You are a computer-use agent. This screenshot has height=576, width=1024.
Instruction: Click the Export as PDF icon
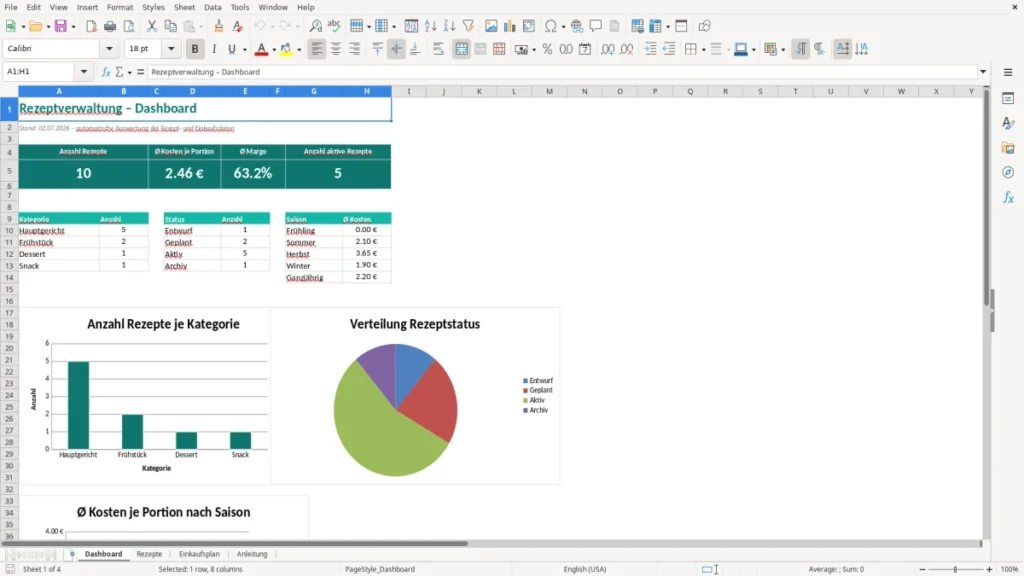pos(91,26)
